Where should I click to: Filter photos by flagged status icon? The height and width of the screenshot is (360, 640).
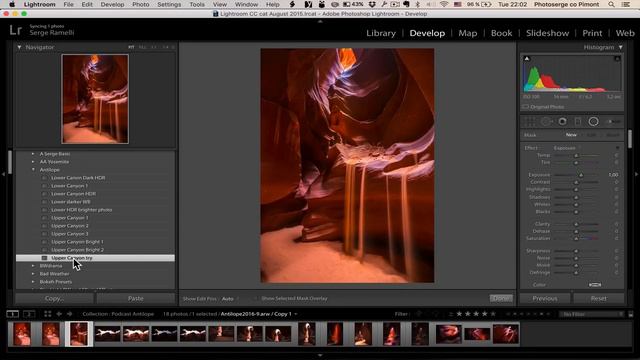click(419, 314)
